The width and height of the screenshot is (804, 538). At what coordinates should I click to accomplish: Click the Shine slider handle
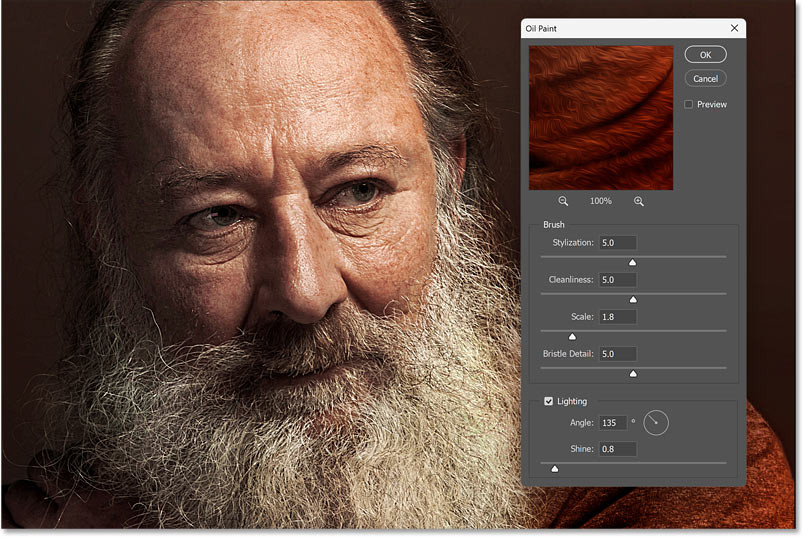pos(555,468)
